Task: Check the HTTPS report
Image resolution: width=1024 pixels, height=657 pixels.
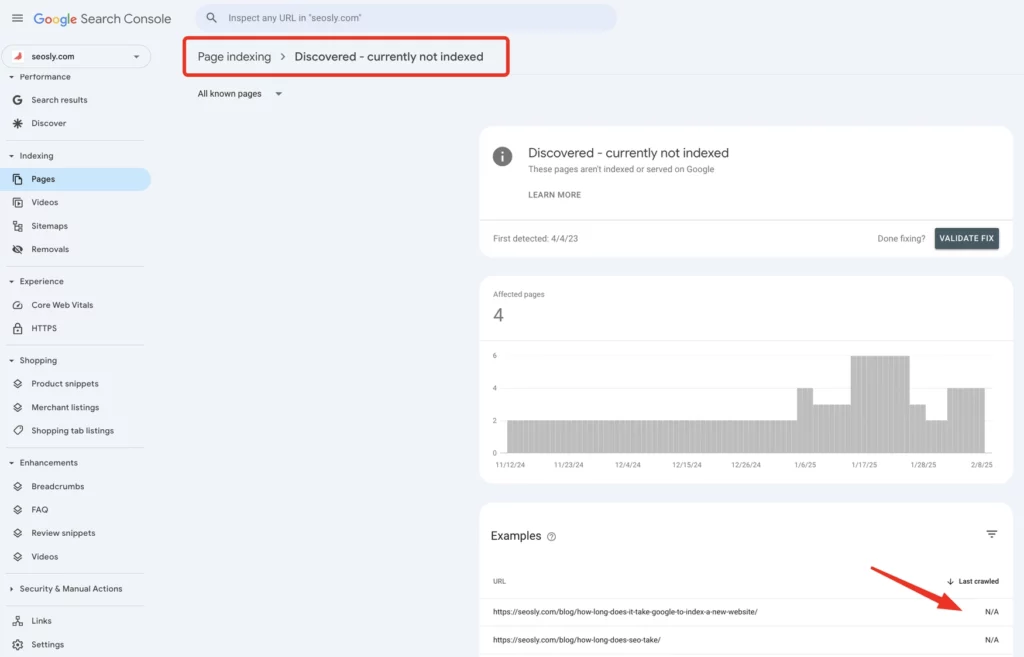Action: 46,327
